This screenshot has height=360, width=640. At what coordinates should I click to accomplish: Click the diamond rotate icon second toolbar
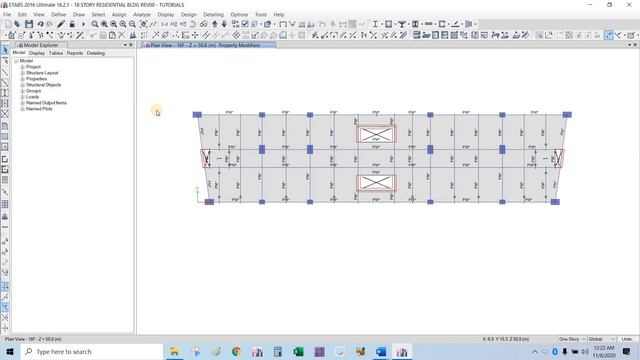coord(236,35)
